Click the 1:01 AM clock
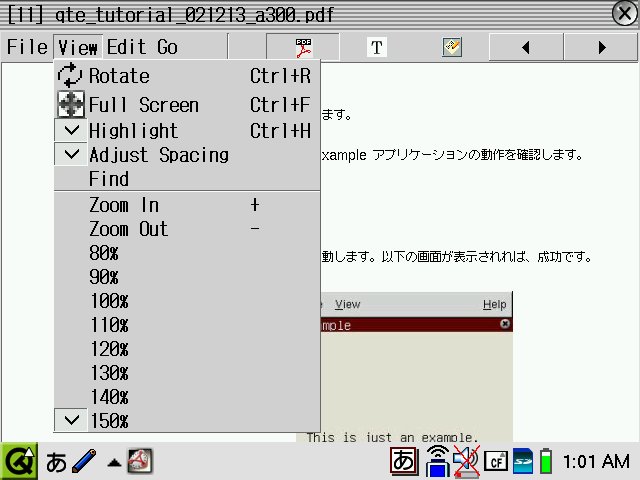640x480 pixels. pos(597,462)
